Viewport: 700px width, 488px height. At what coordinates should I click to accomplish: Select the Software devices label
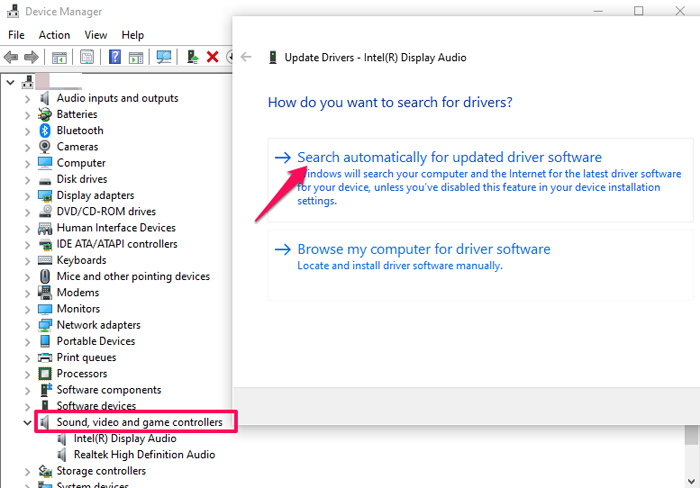click(96, 406)
